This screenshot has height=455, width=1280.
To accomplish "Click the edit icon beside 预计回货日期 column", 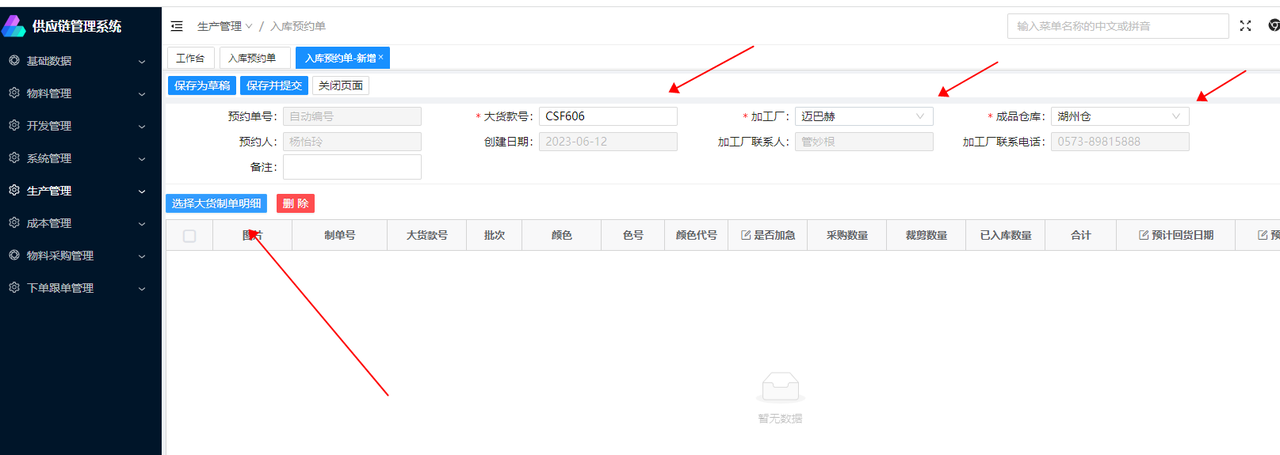I will coord(1143,236).
